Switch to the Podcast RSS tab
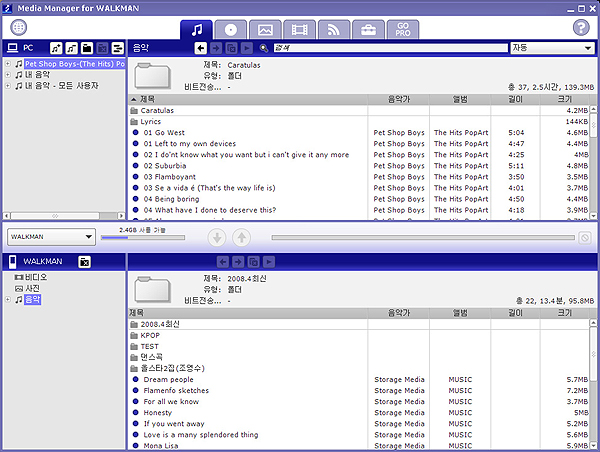This screenshot has height=452, width=600. click(x=334, y=30)
